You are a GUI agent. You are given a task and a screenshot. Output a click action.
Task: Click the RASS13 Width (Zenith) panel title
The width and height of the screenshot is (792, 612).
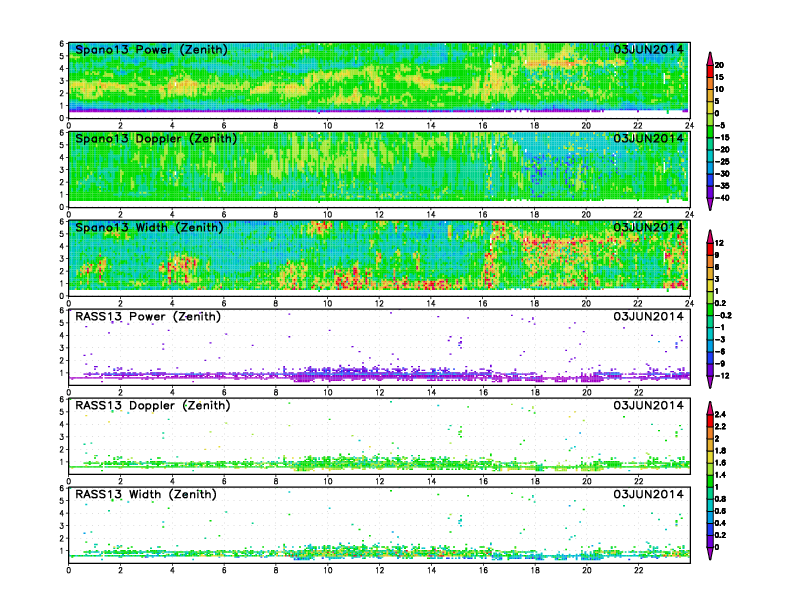tap(146, 494)
